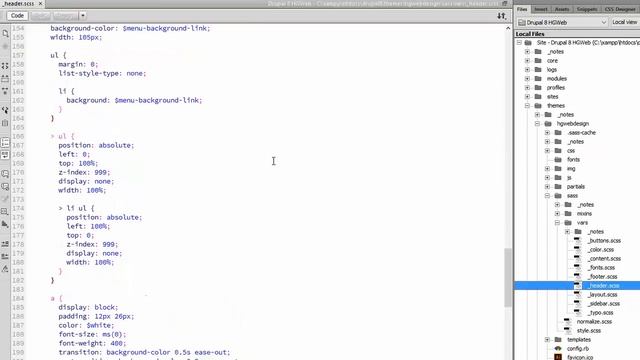Image resolution: width=640 pixels, height=360 pixels.
Task: Select the fonts folder icon
Action: pos(558,160)
